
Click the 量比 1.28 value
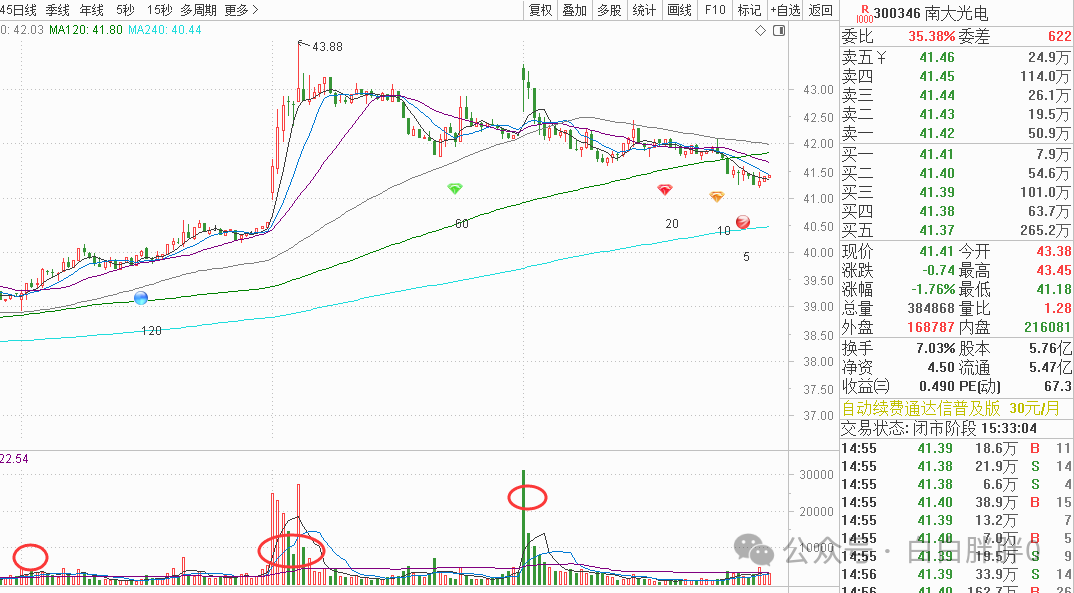pos(1058,309)
